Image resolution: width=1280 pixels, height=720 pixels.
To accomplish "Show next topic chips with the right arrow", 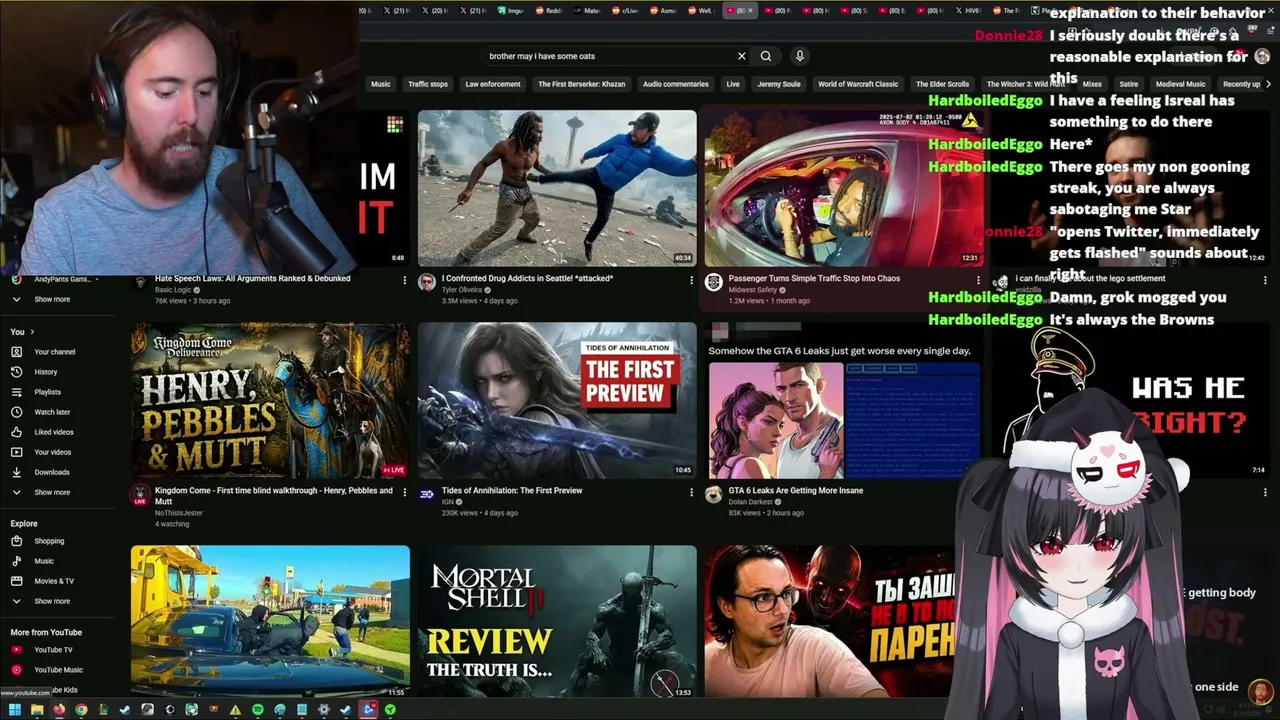I will point(1268,84).
